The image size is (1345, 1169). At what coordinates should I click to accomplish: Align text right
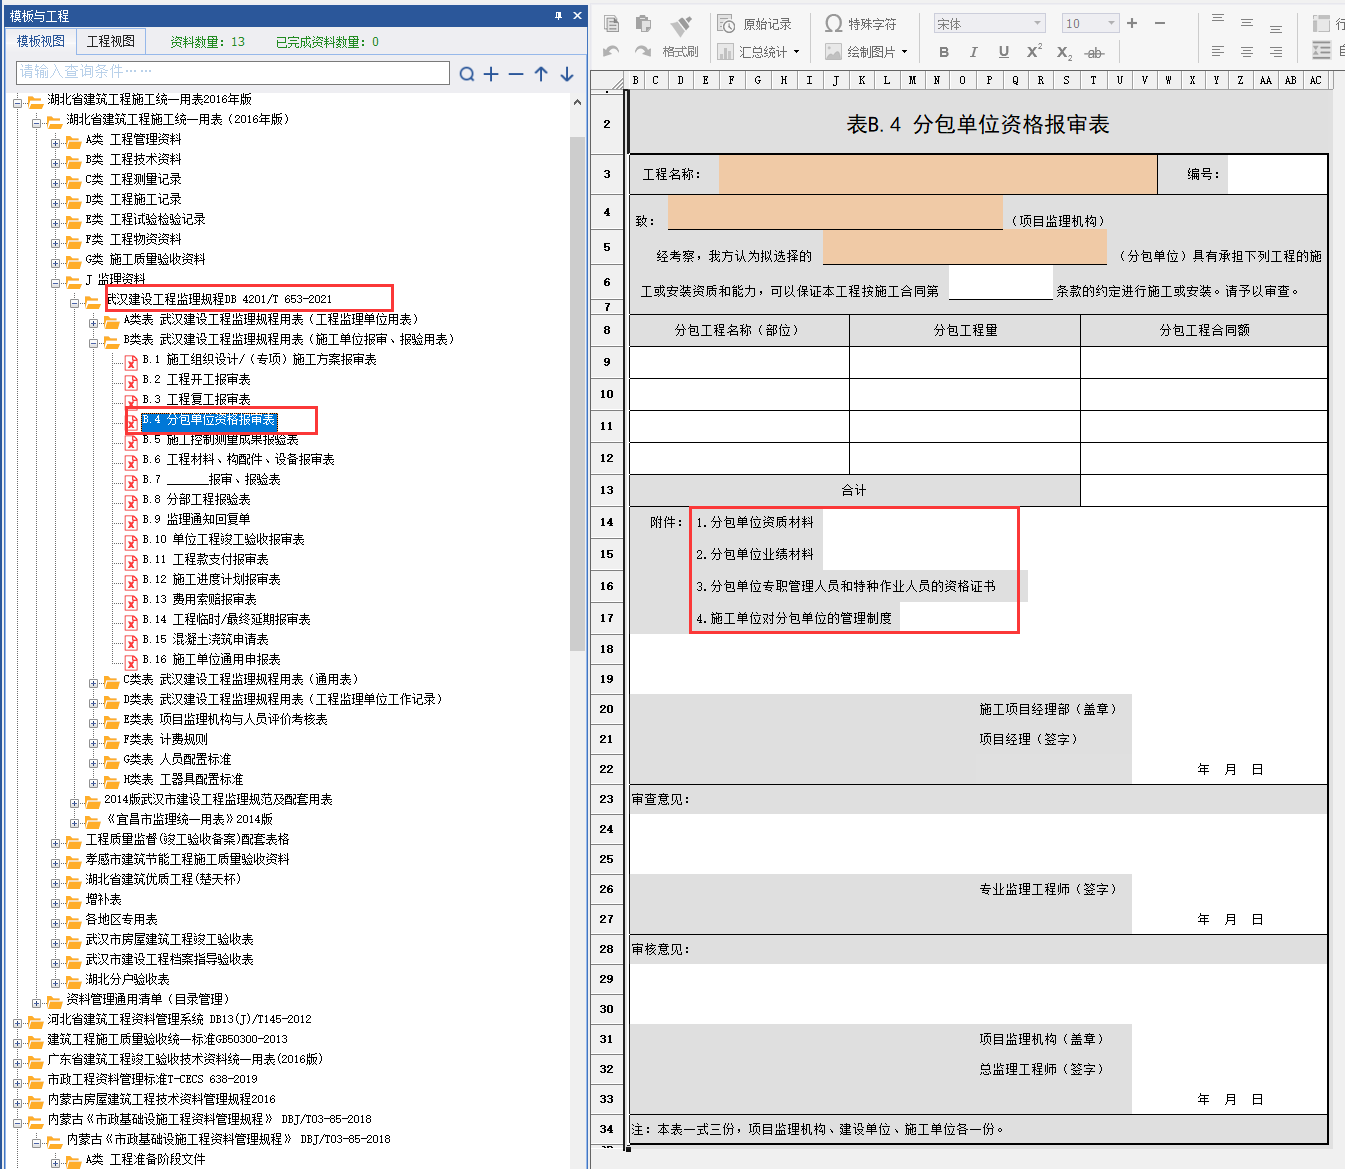(1275, 51)
